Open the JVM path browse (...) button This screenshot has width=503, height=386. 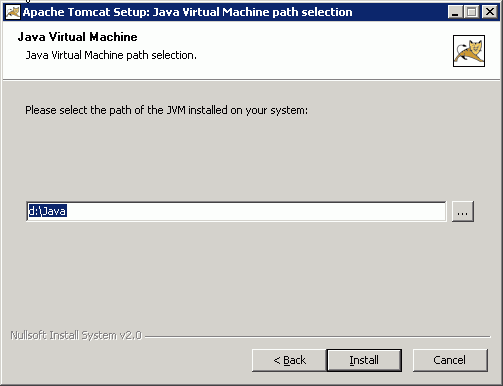point(463,211)
